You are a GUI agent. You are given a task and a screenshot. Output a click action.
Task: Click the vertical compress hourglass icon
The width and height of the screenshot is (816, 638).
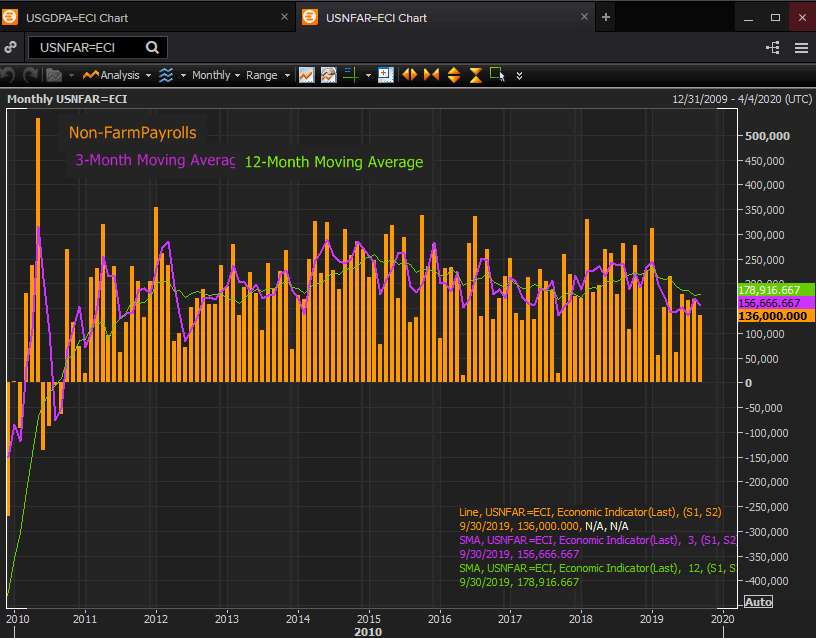point(475,75)
